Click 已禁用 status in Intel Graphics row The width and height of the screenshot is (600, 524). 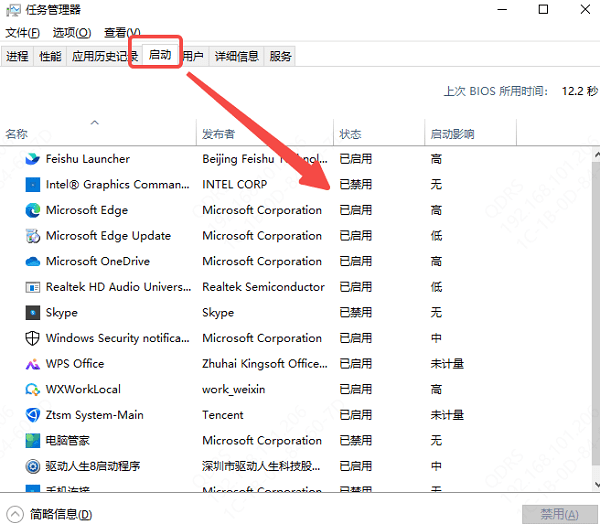[x=355, y=184]
